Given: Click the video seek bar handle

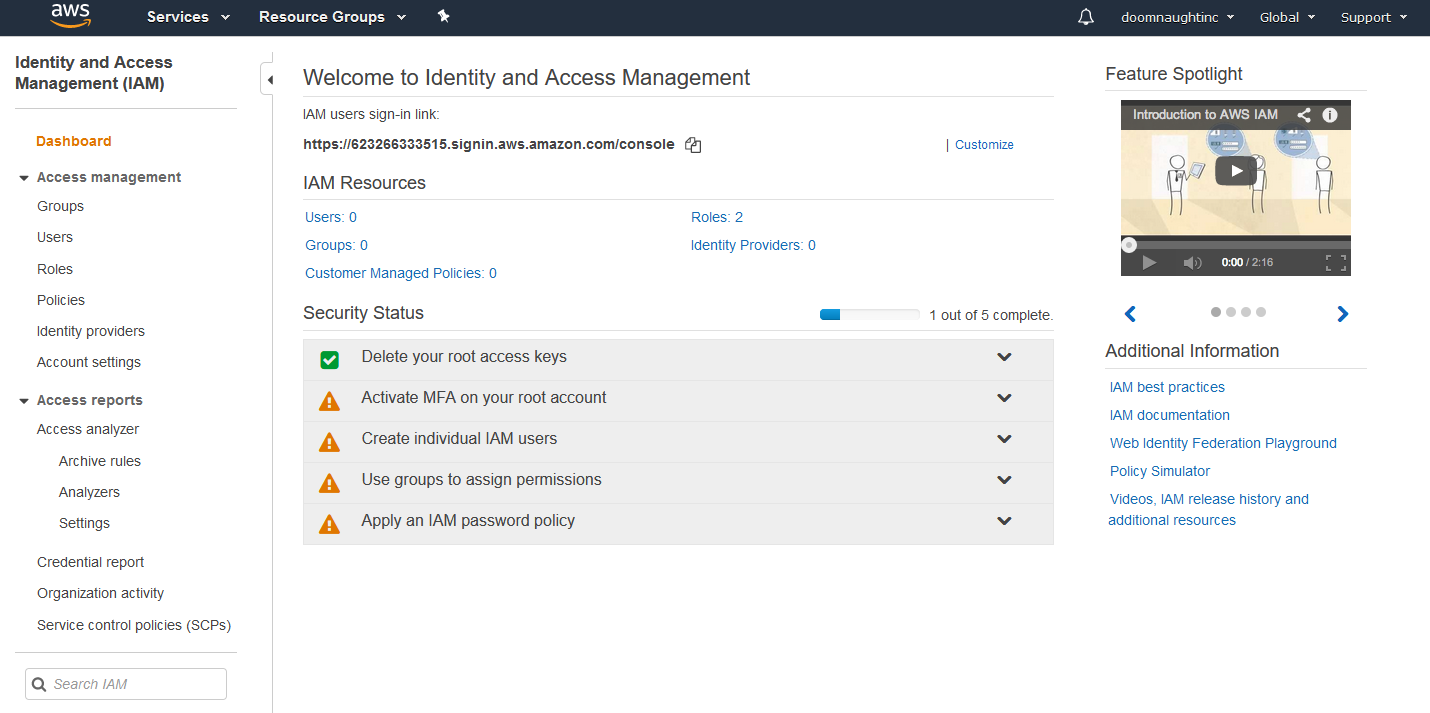Looking at the screenshot, I should coord(1129,244).
